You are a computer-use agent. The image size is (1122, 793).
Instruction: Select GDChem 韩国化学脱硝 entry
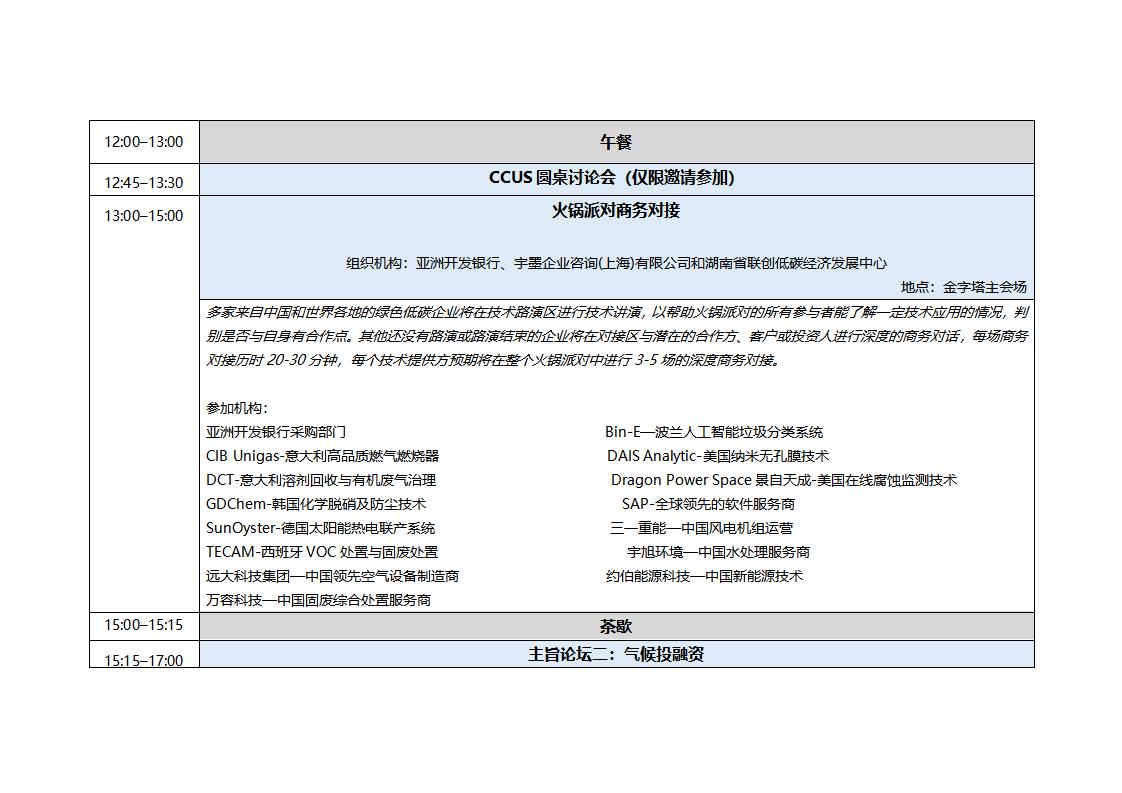pyautogui.click(x=316, y=504)
